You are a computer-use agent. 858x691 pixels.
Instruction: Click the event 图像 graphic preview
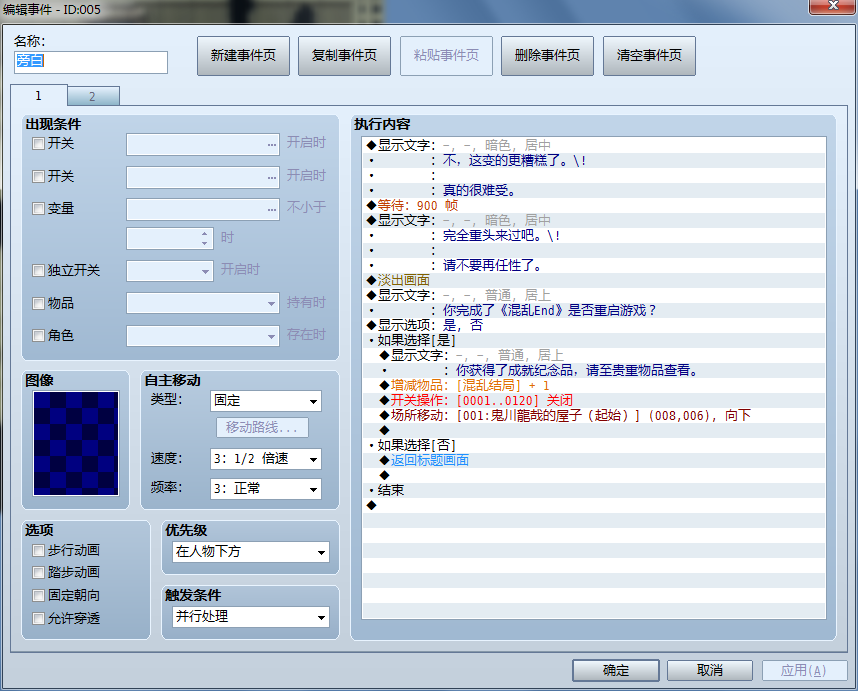76,443
